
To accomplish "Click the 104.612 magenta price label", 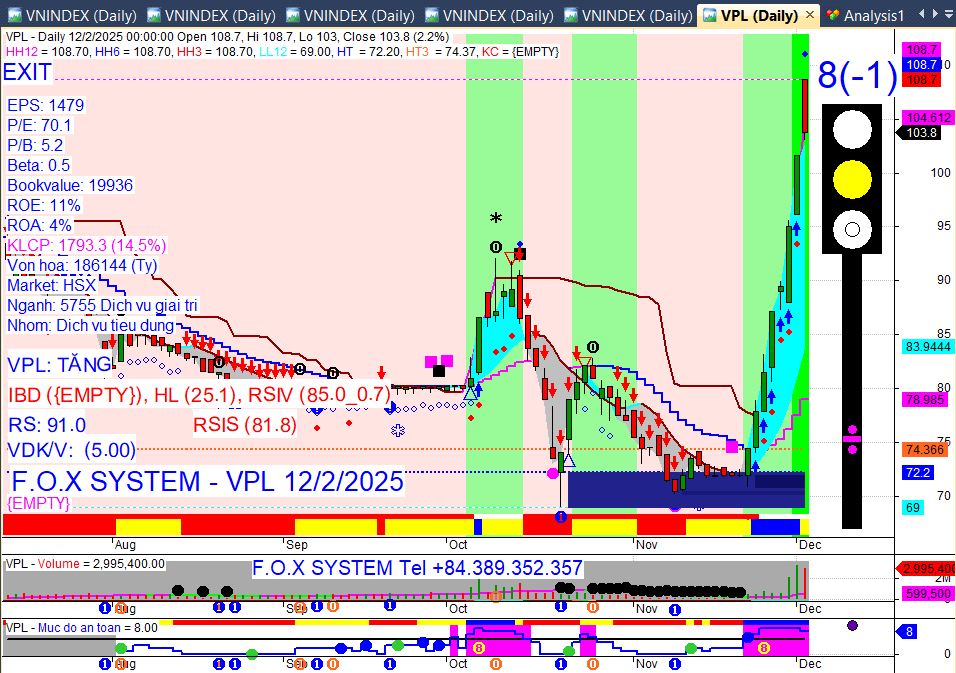I will pos(928,118).
